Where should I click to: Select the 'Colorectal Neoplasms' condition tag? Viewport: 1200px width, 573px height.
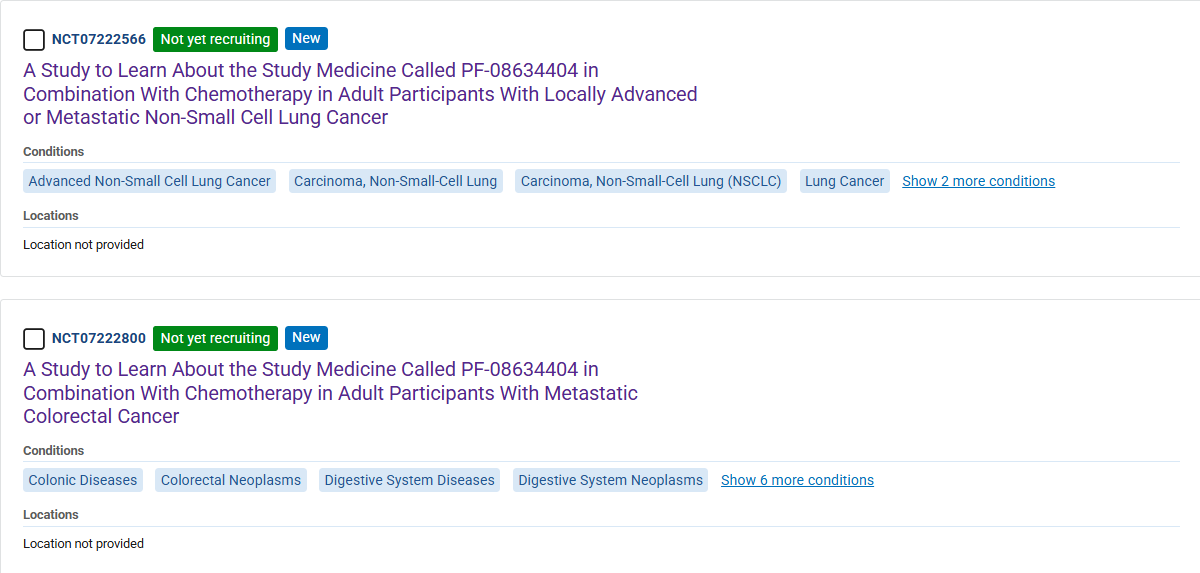coord(231,480)
